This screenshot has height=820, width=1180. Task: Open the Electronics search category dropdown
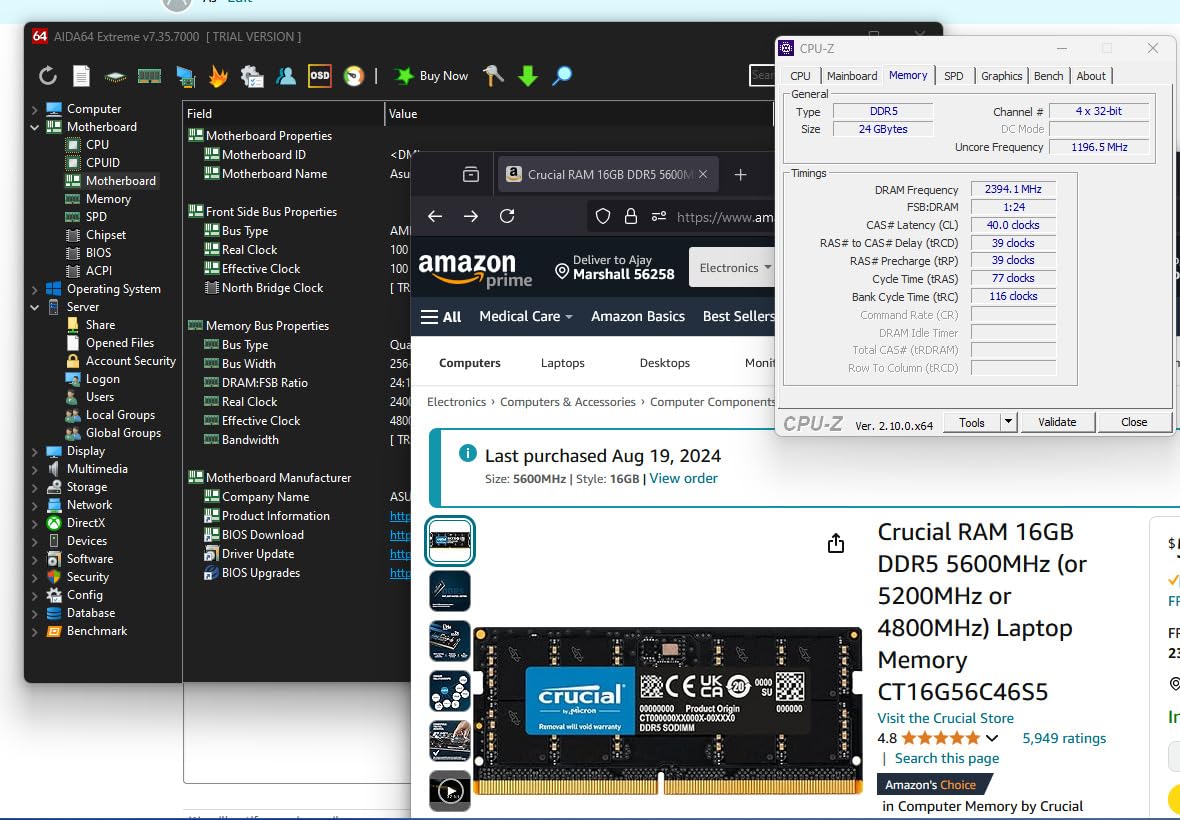732,268
